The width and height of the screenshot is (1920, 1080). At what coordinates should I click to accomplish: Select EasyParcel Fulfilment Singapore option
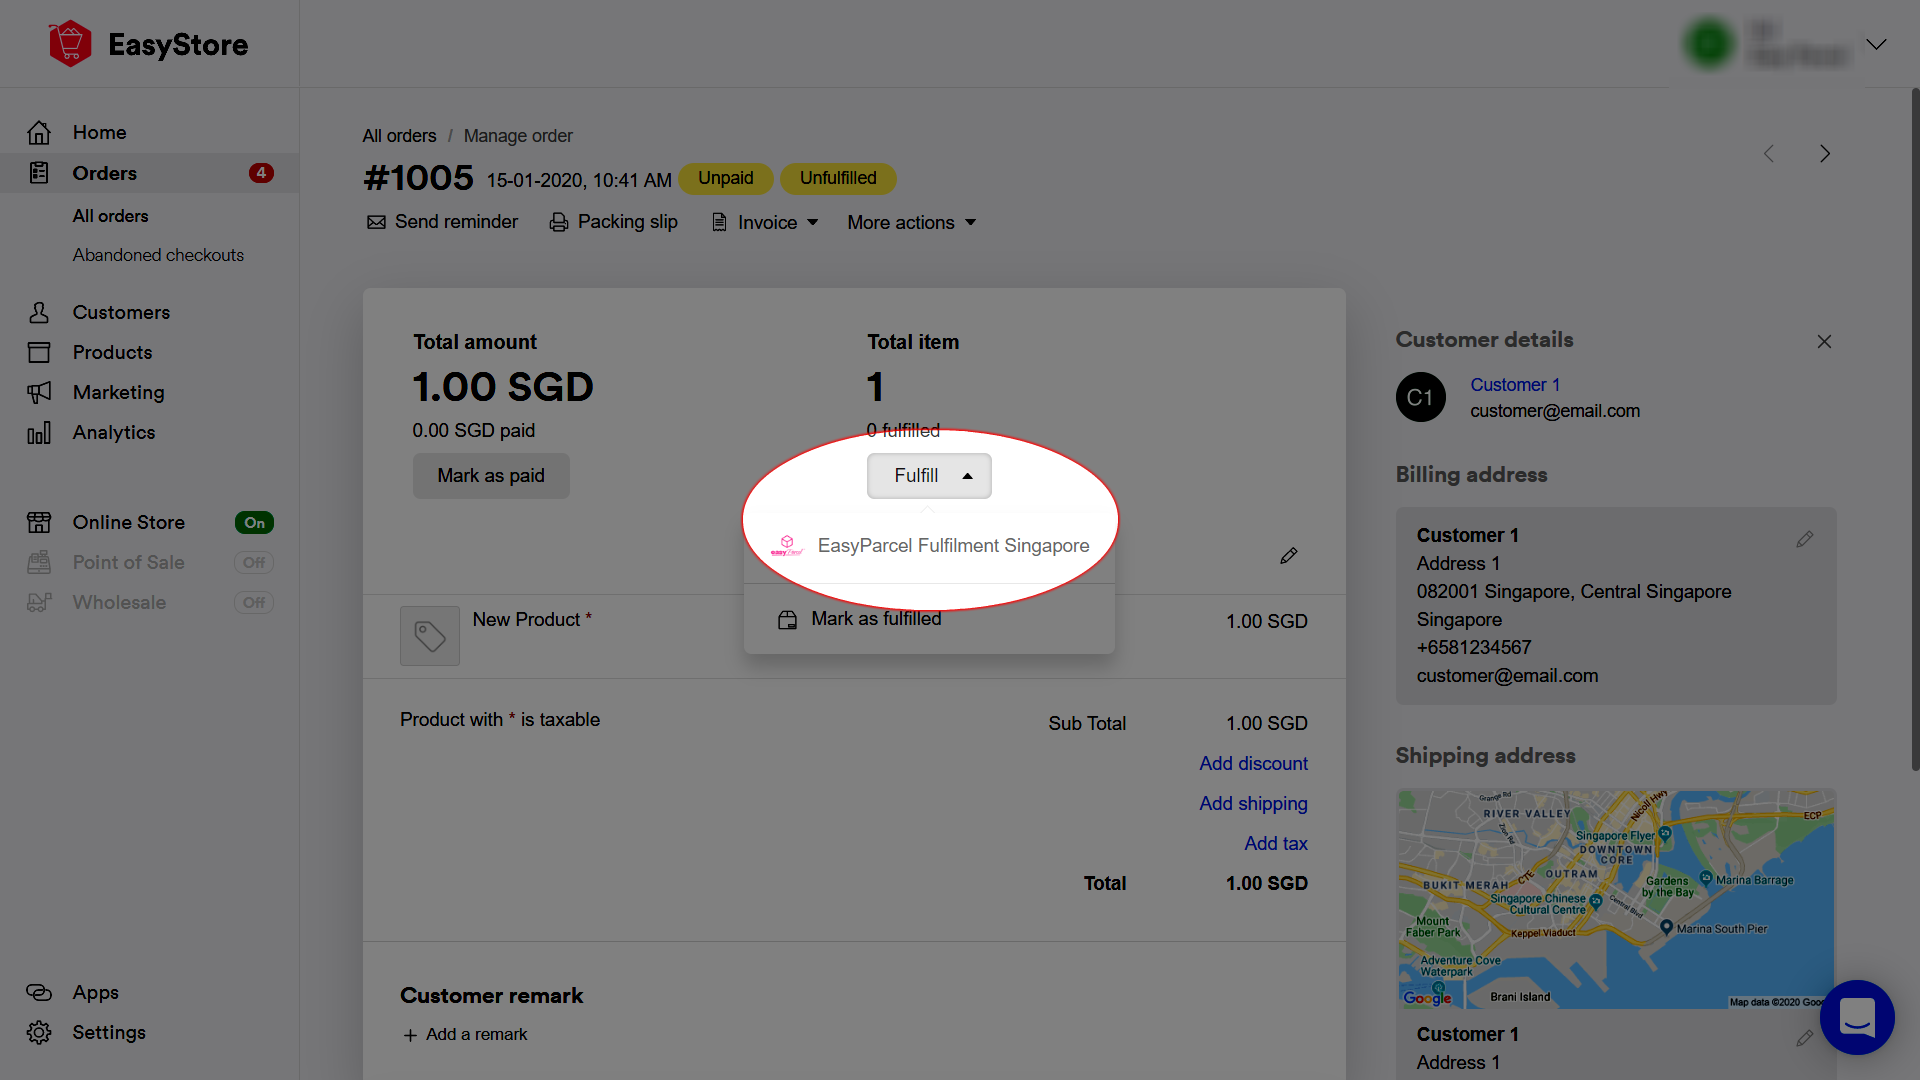click(x=952, y=546)
